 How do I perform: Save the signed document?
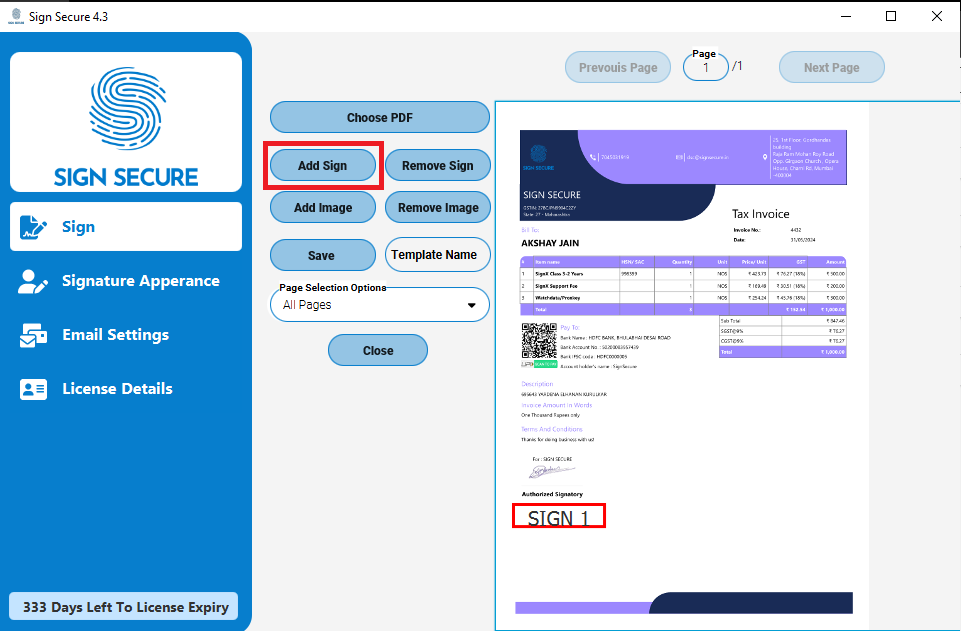coord(323,255)
